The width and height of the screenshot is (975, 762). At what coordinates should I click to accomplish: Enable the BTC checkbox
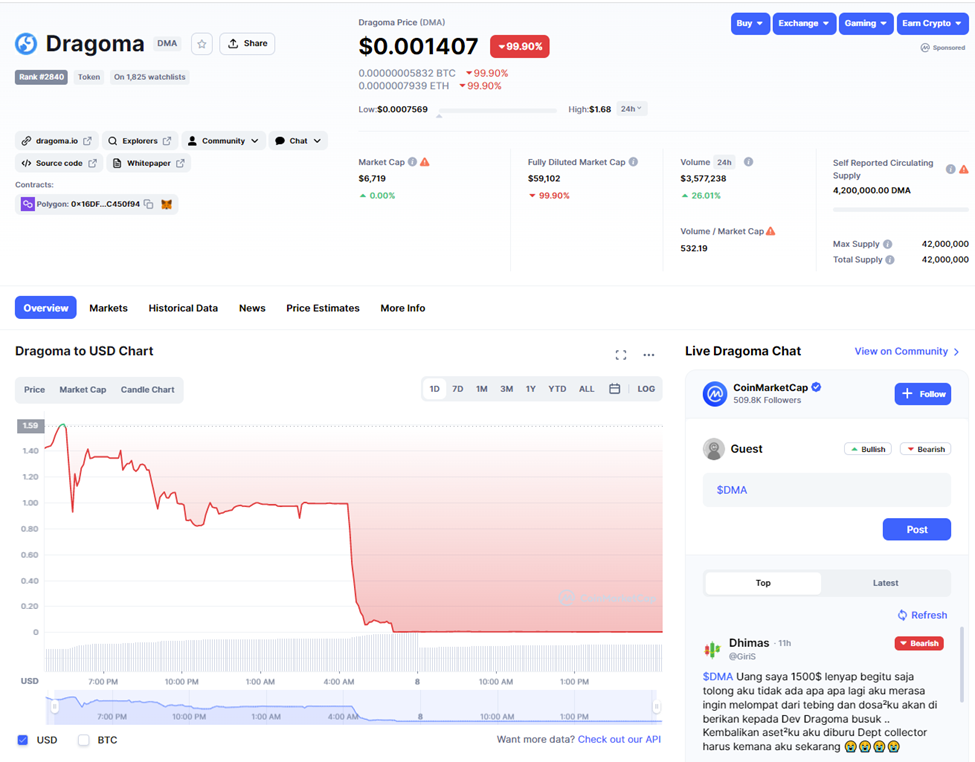coord(83,740)
